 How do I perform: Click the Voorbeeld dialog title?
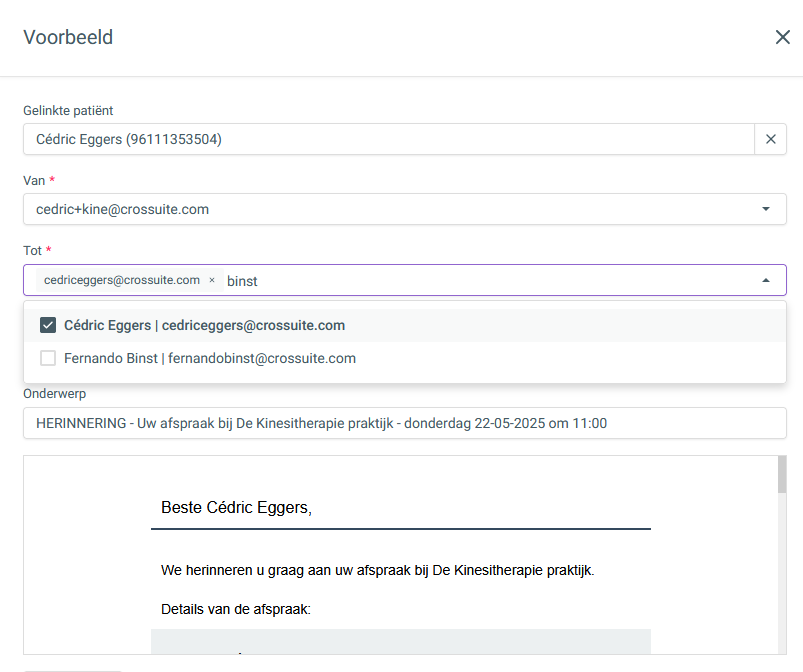point(68,37)
